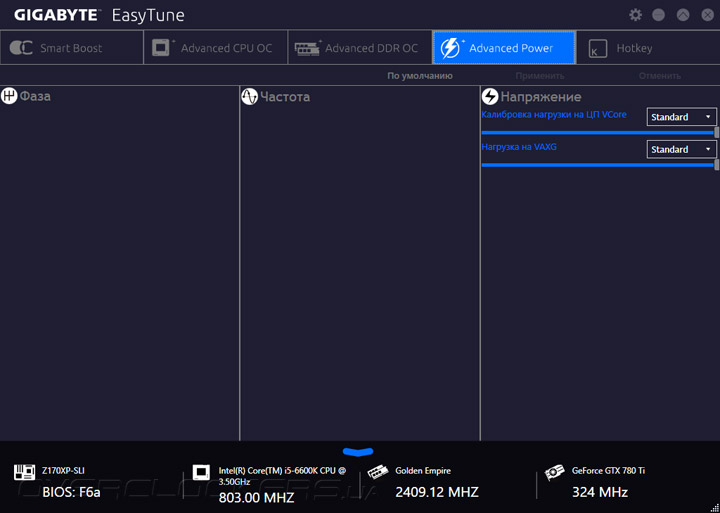The width and height of the screenshot is (720, 513).
Task: Click the 324 MHz GPU frequency value
Action: tap(600, 492)
